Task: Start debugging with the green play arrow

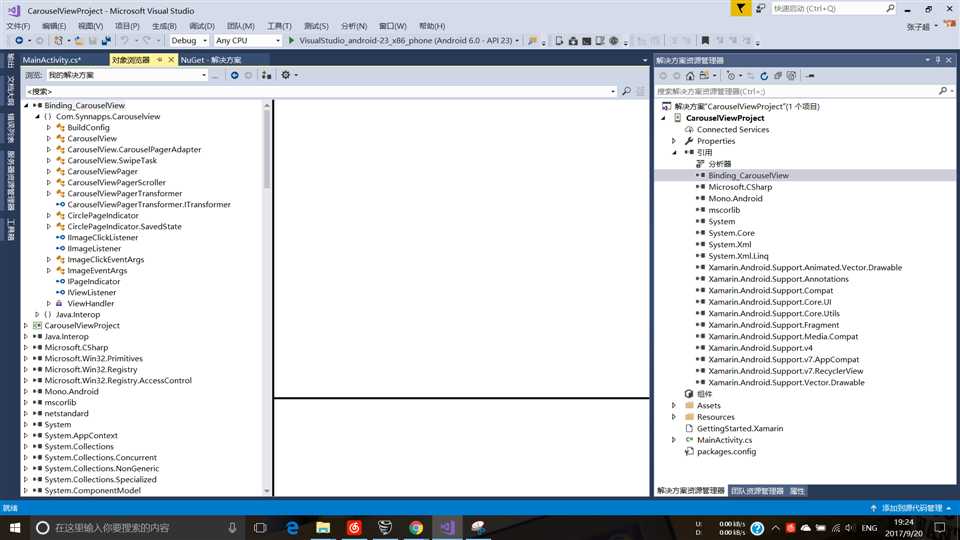Action: tap(291, 40)
